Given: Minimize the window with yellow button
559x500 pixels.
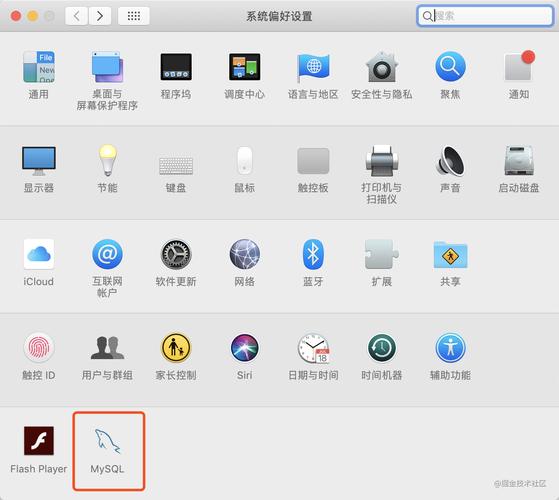Looking at the screenshot, I should coord(33,16).
